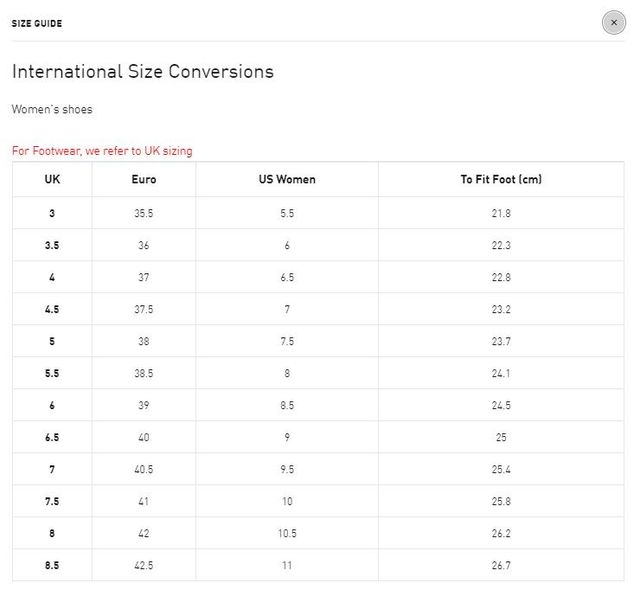Image resolution: width=640 pixels, height=596 pixels.
Task: Click Euro size 38.5 cell
Action: click(144, 373)
